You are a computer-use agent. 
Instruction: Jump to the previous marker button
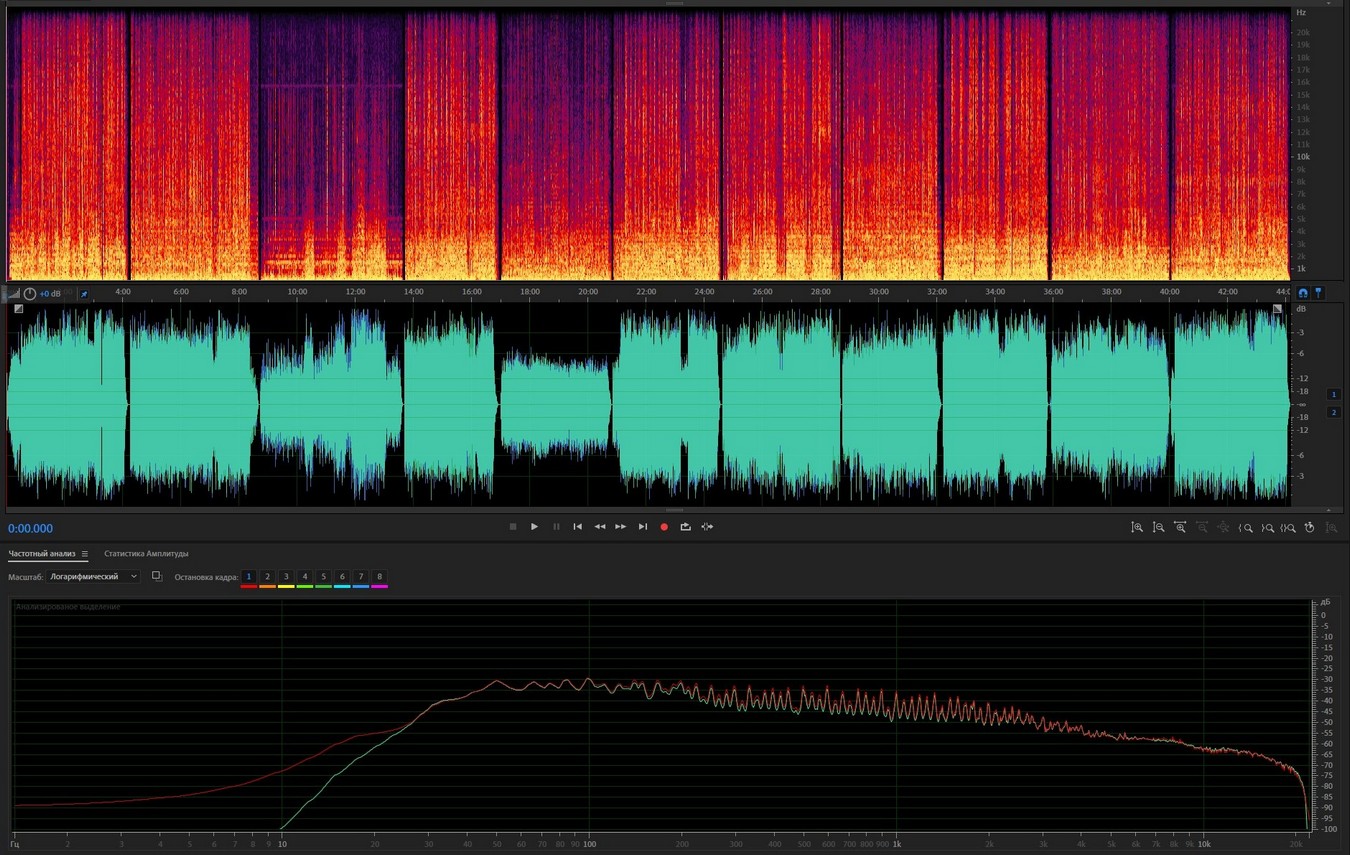(577, 527)
